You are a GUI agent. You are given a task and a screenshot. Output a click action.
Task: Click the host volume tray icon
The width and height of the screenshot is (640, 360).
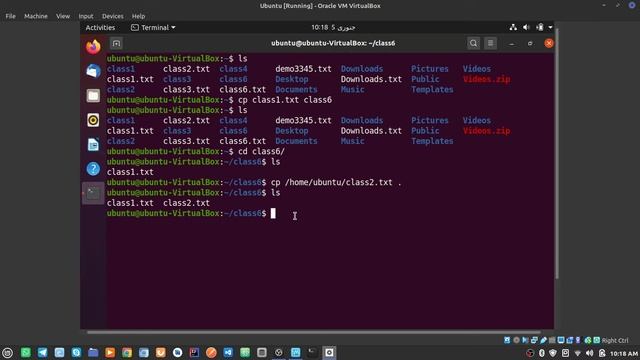(x=589, y=353)
